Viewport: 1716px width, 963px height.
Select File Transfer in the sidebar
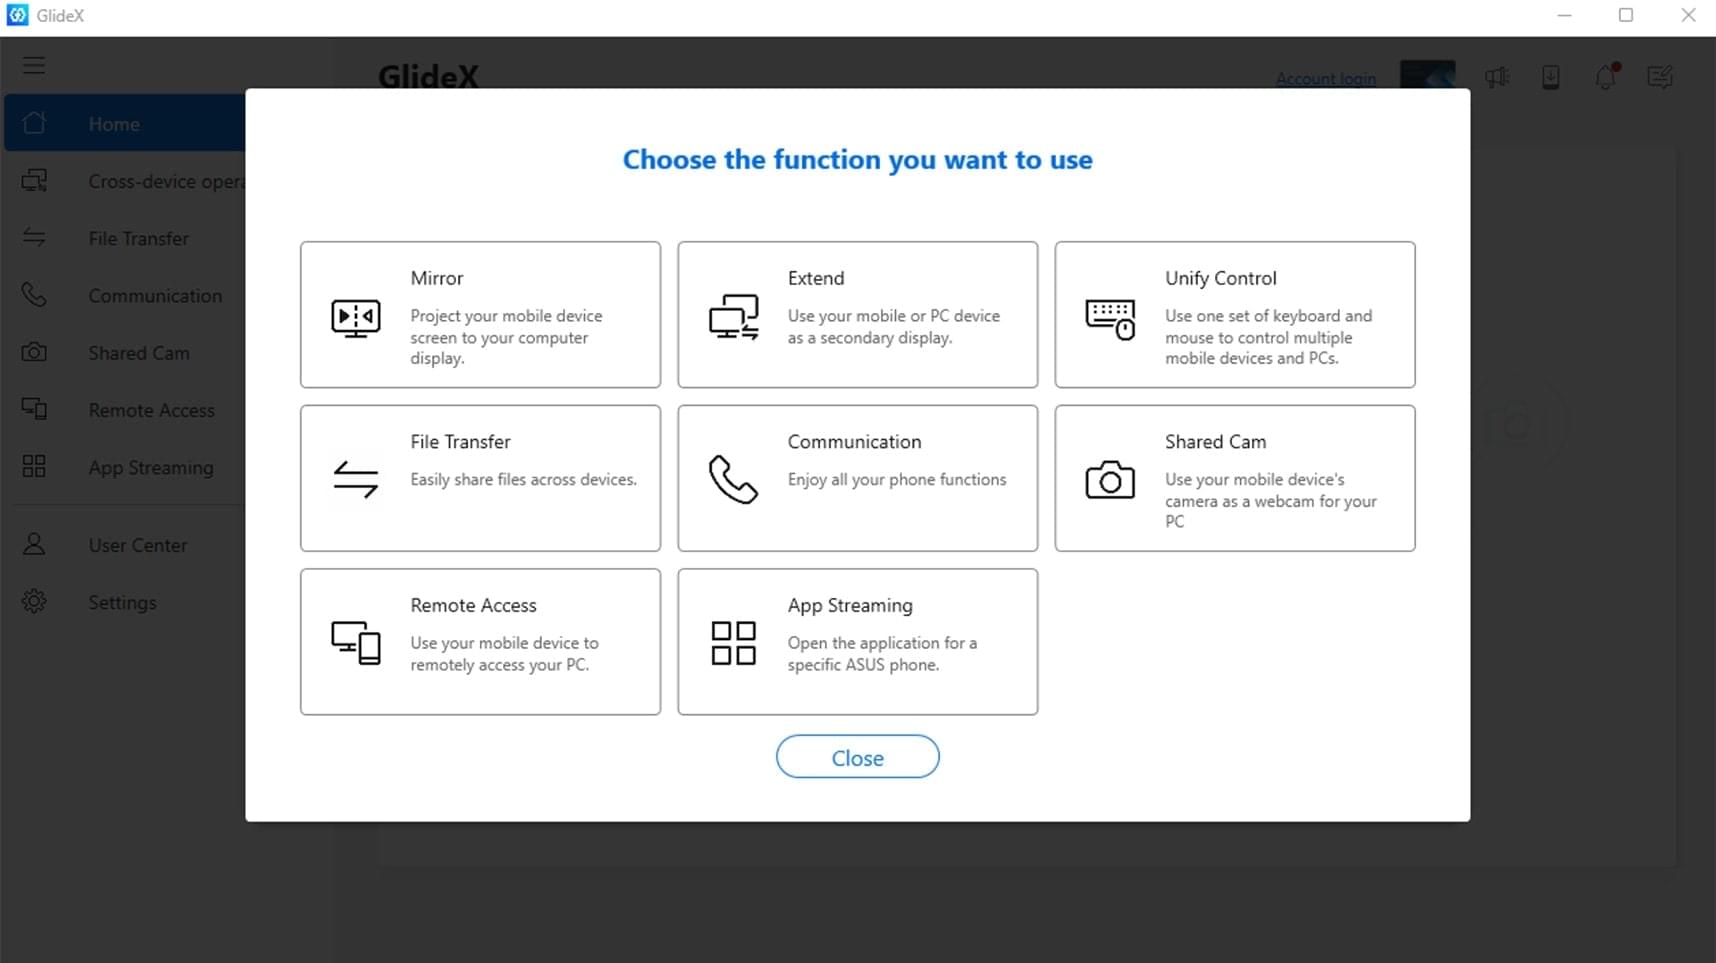pos(138,238)
